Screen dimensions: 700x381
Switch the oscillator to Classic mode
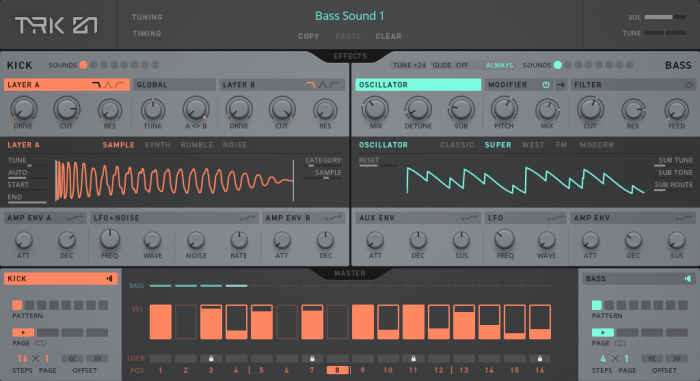(x=457, y=145)
